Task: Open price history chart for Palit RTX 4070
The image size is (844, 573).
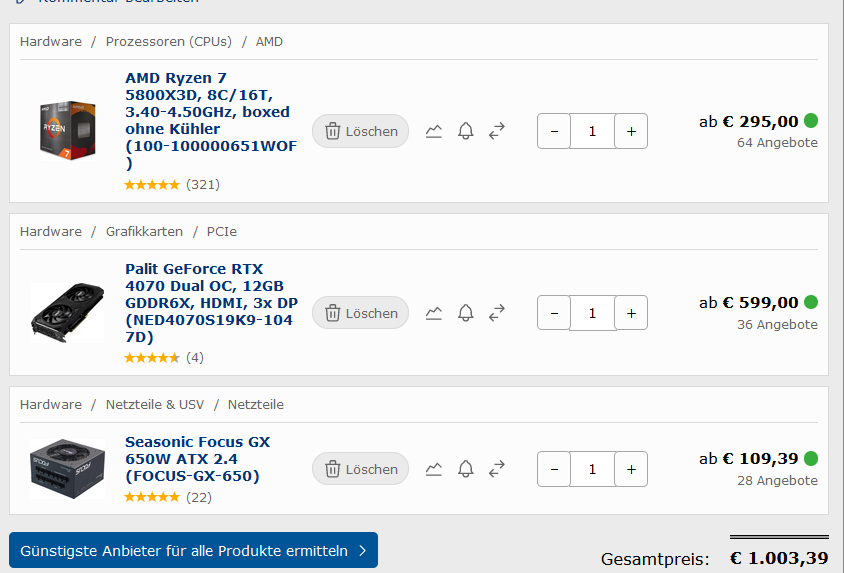Action: [x=433, y=313]
